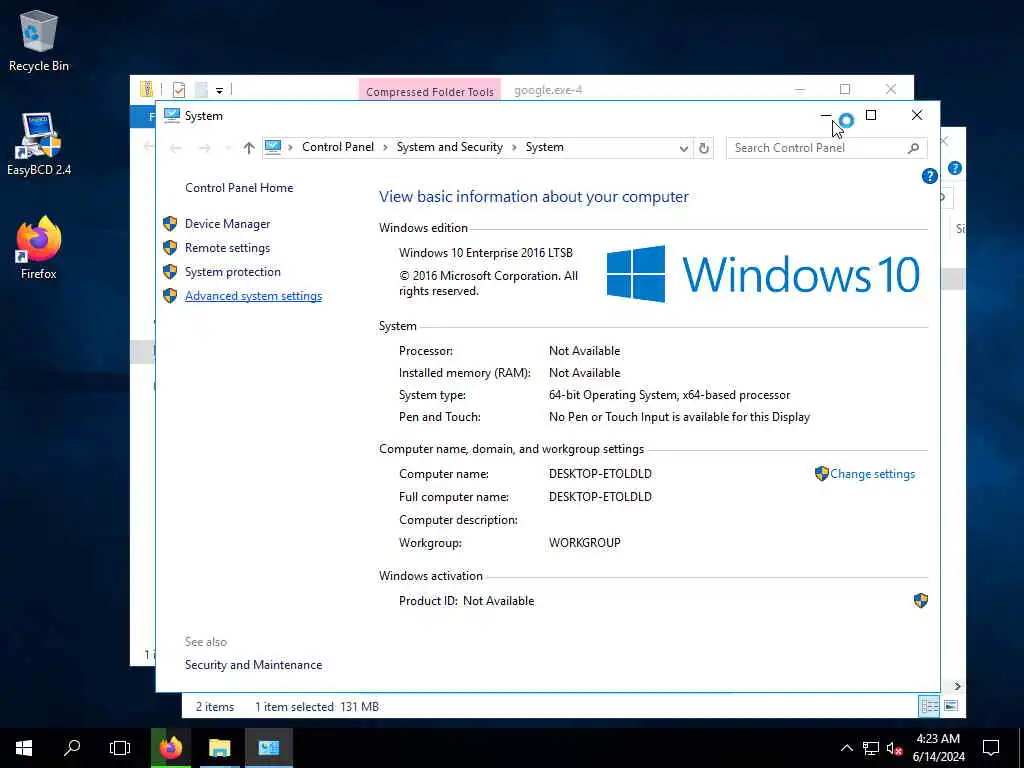Expand the address bar history dropdown
The height and width of the screenshot is (768, 1024).
point(683,148)
